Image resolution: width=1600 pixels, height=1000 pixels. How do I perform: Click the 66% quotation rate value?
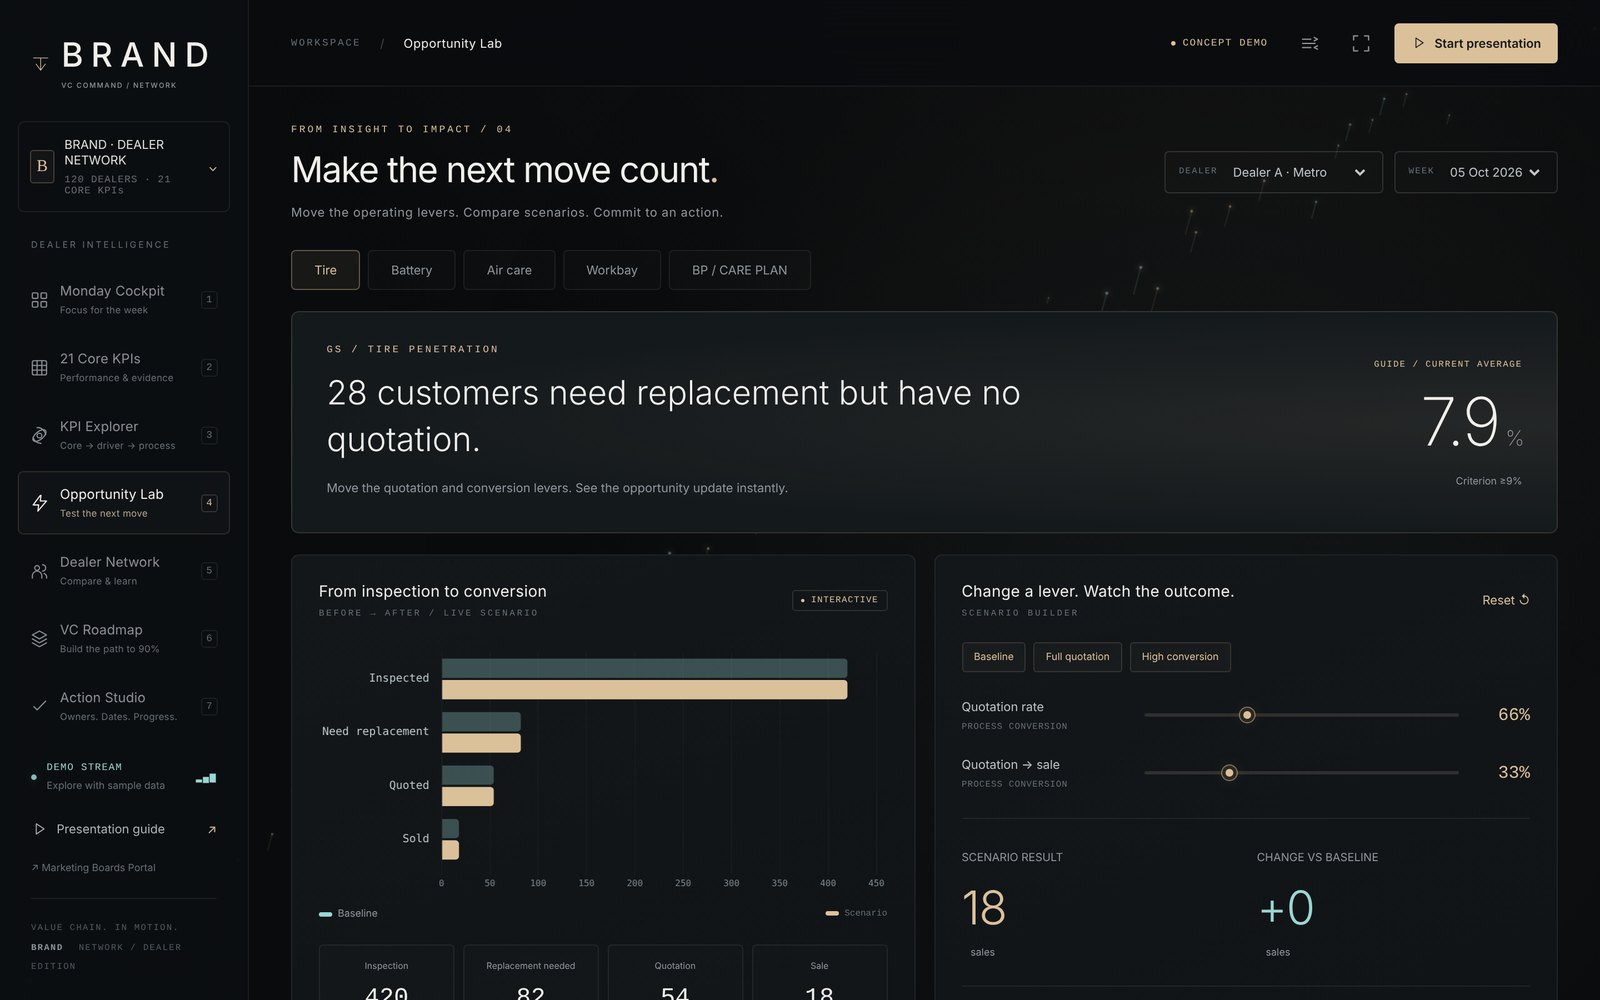(x=1514, y=715)
